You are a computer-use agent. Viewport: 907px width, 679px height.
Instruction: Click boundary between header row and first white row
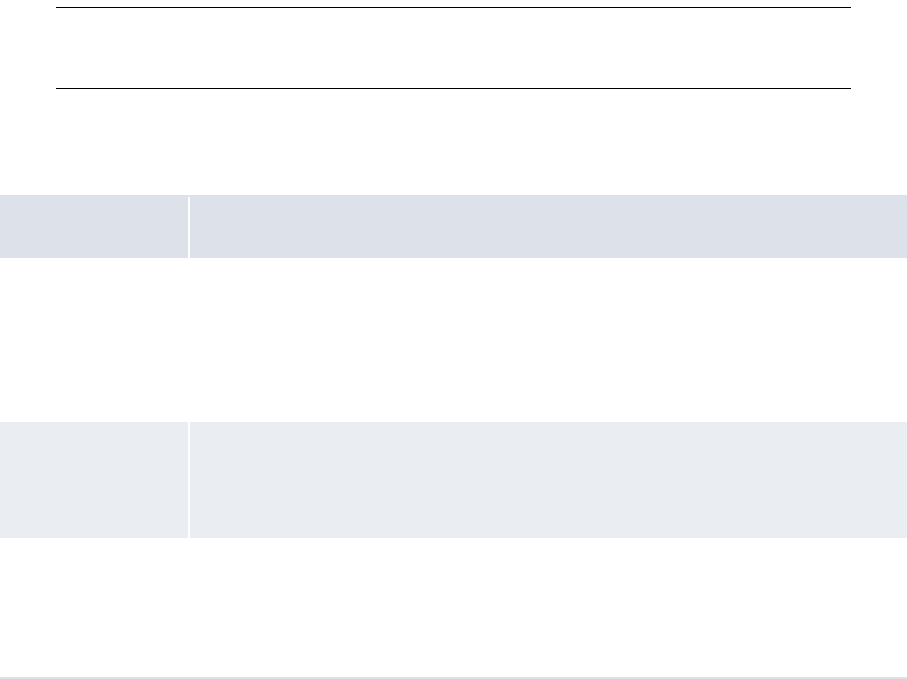click(x=454, y=258)
